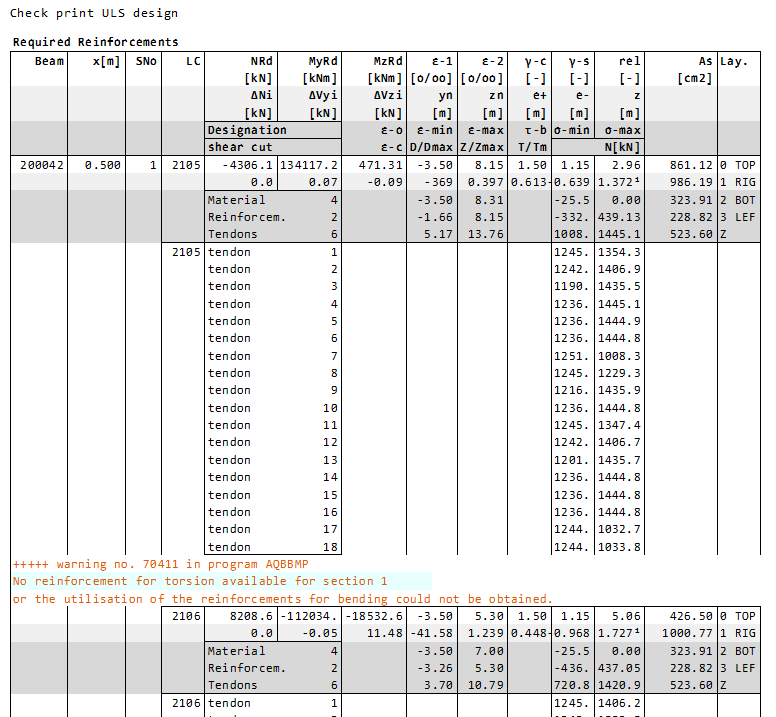Select the tendon 18 row label

coord(272,547)
